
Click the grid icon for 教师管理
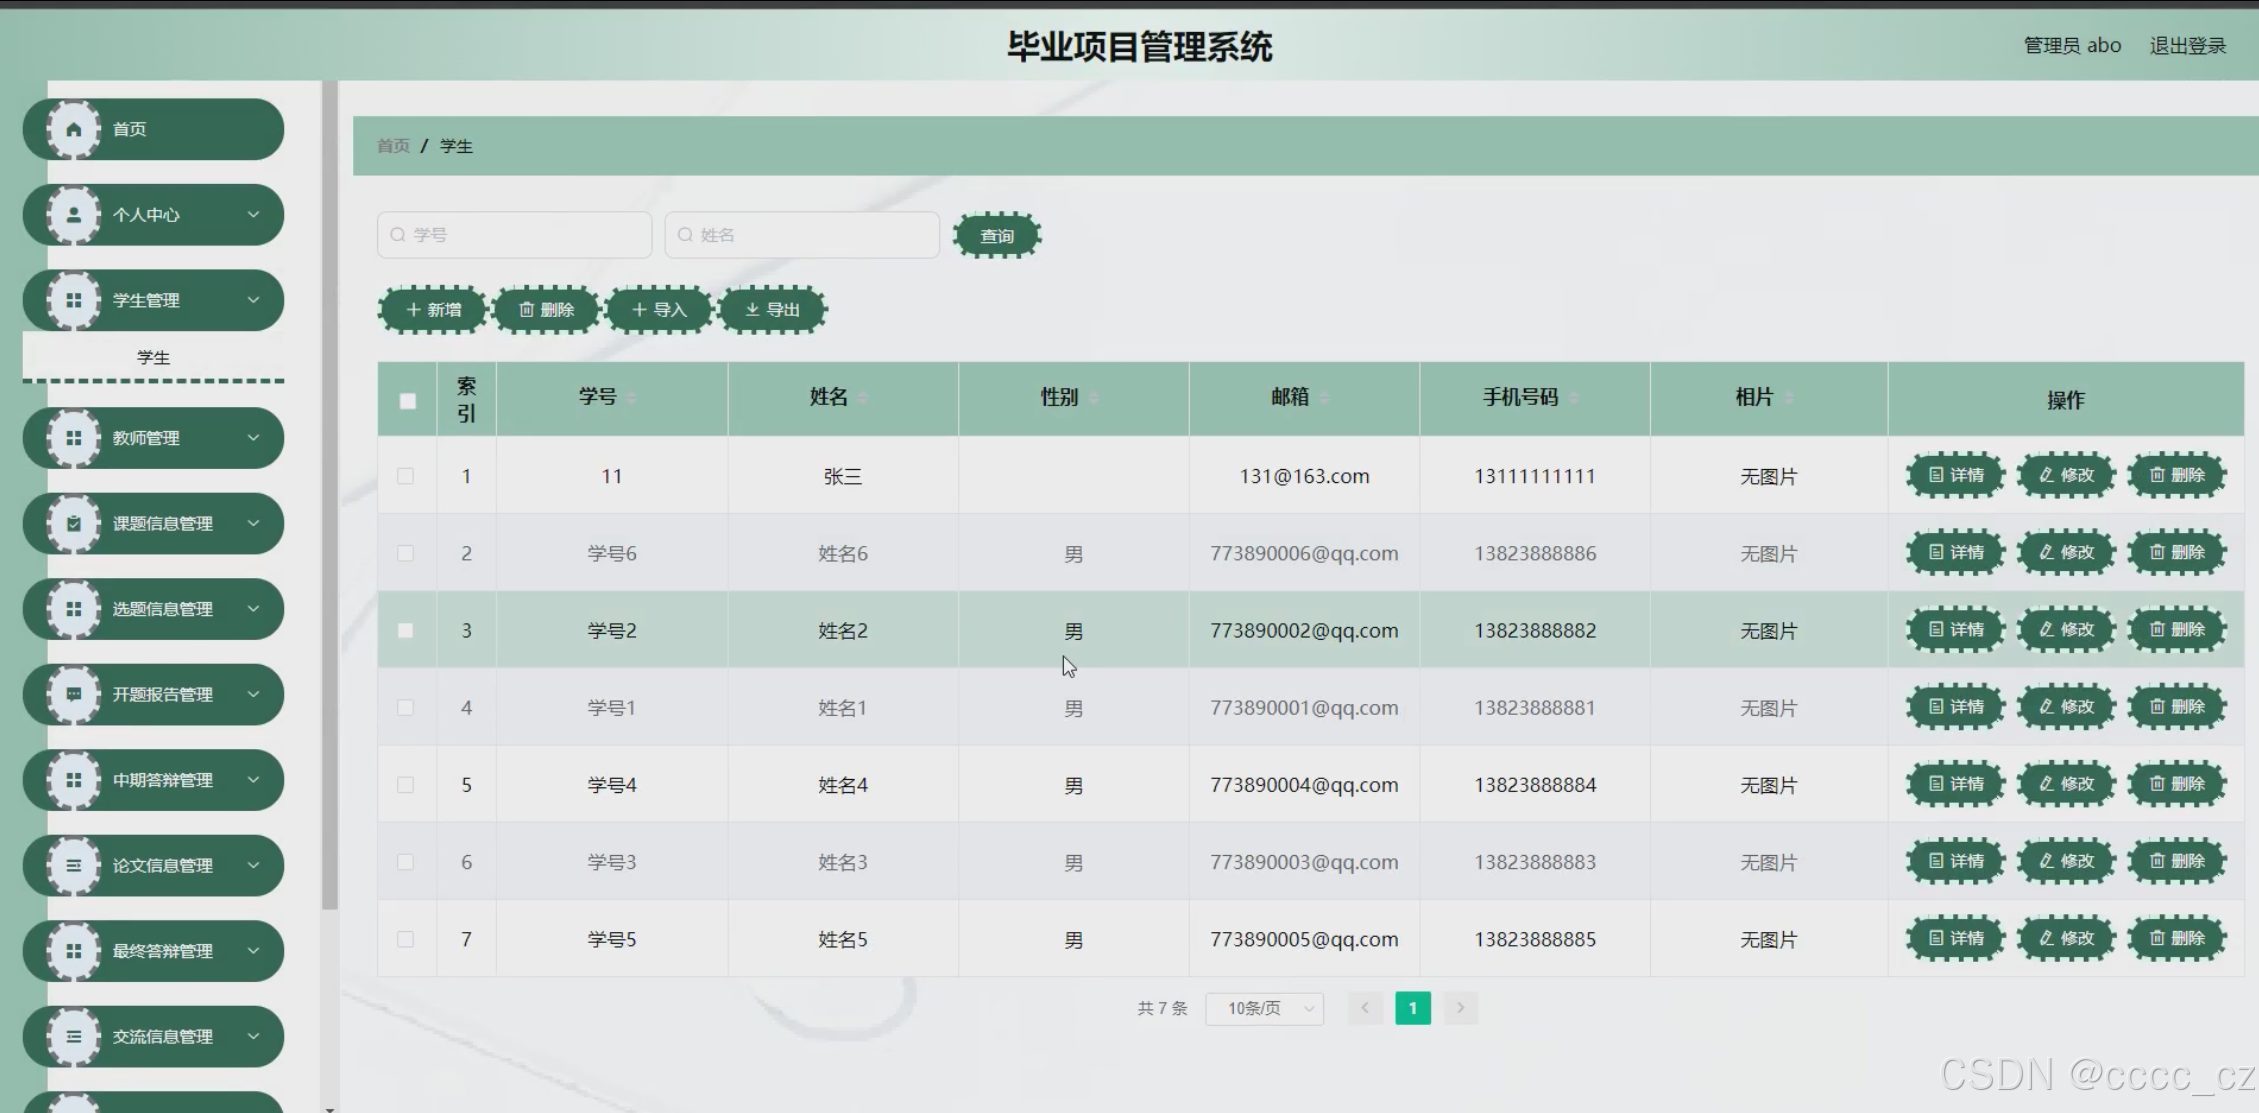(x=74, y=438)
